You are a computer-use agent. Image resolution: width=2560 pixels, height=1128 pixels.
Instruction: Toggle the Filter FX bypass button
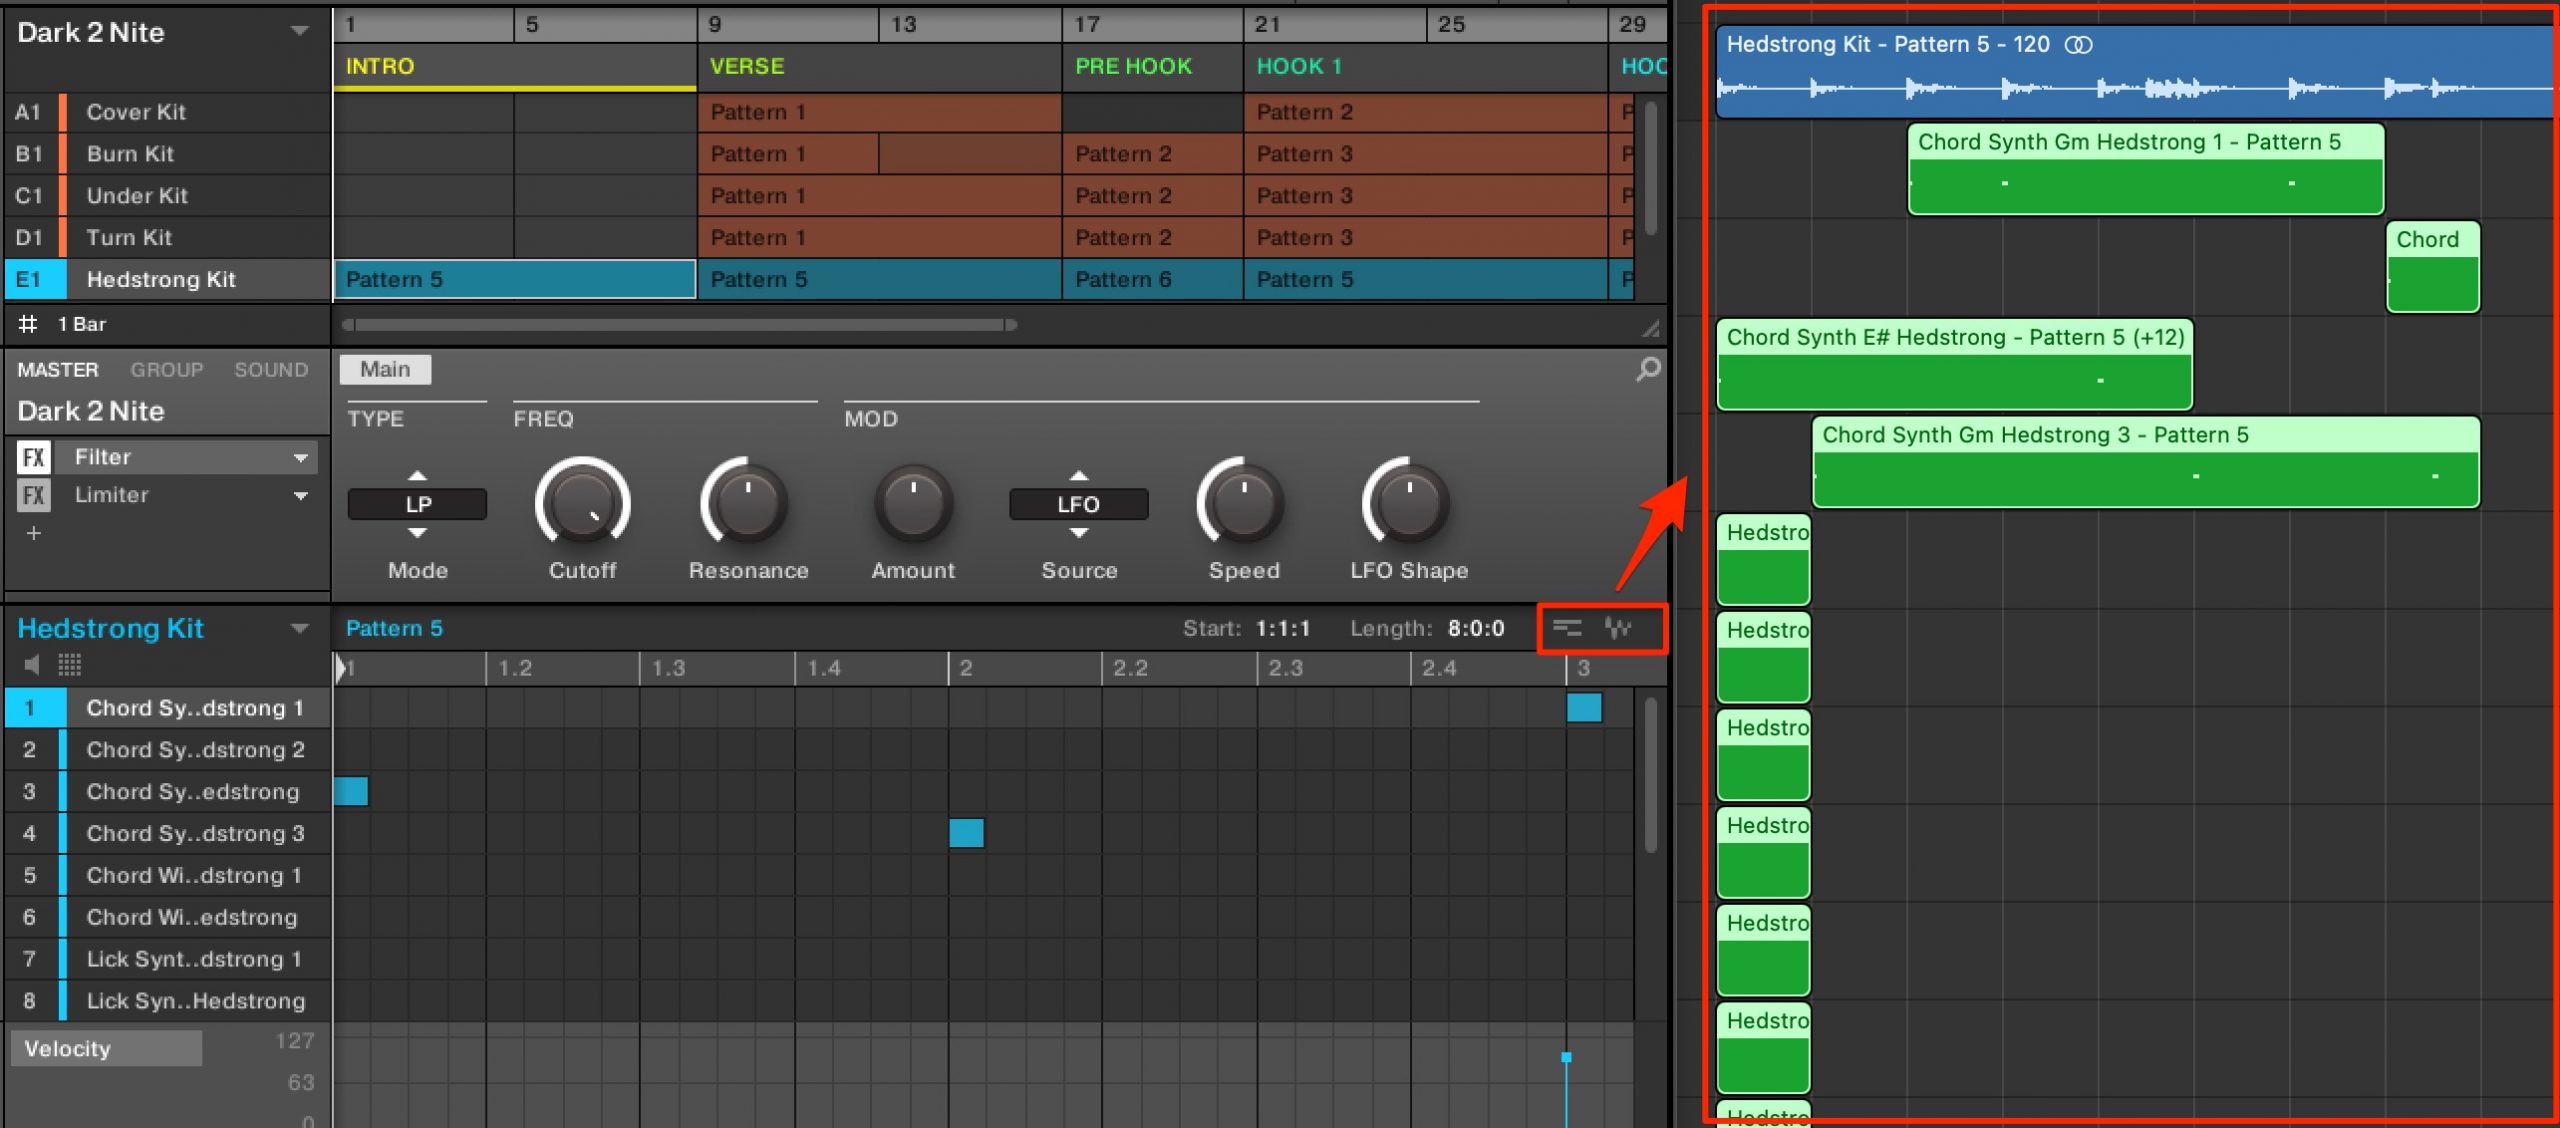pyautogui.click(x=34, y=457)
